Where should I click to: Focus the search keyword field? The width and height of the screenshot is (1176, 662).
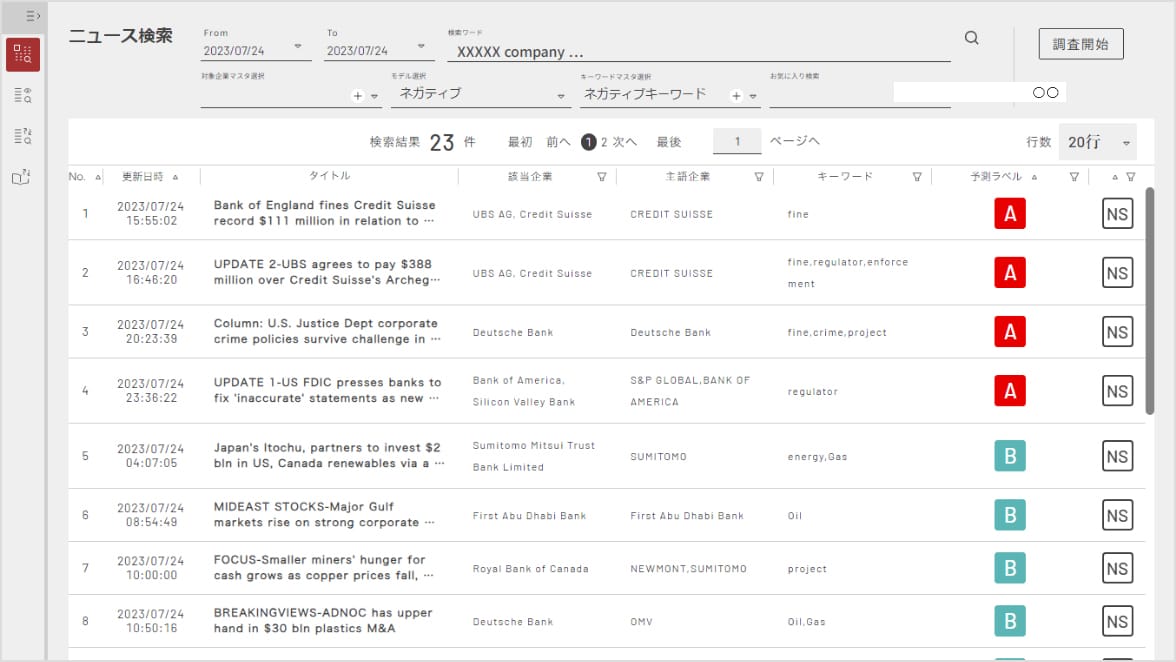[699, 52]
